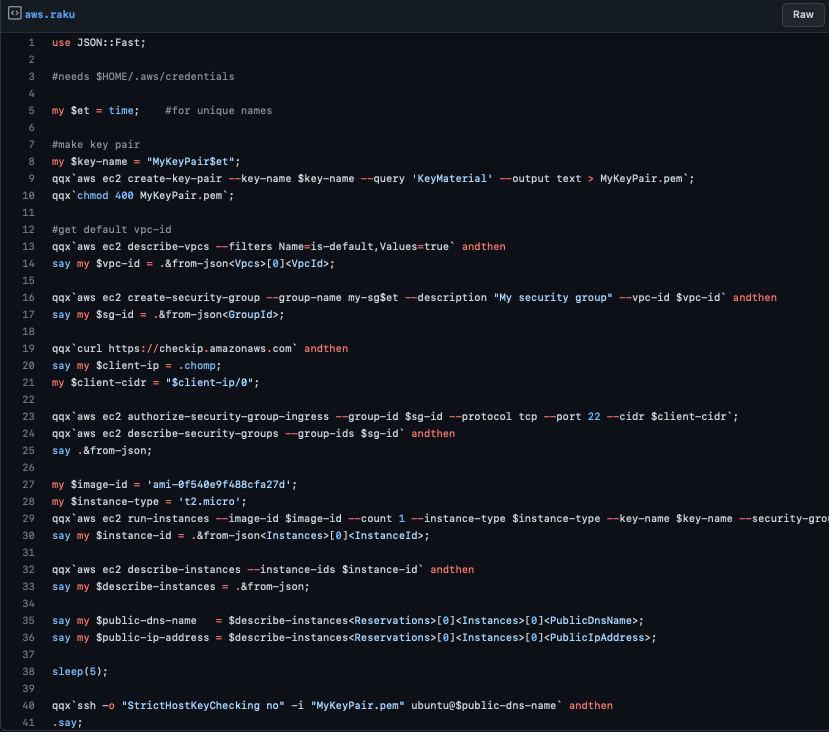Select line number 38 containing sleep(5)
Image resolution: width=829 pixels, height=732 pixels.
31,671
